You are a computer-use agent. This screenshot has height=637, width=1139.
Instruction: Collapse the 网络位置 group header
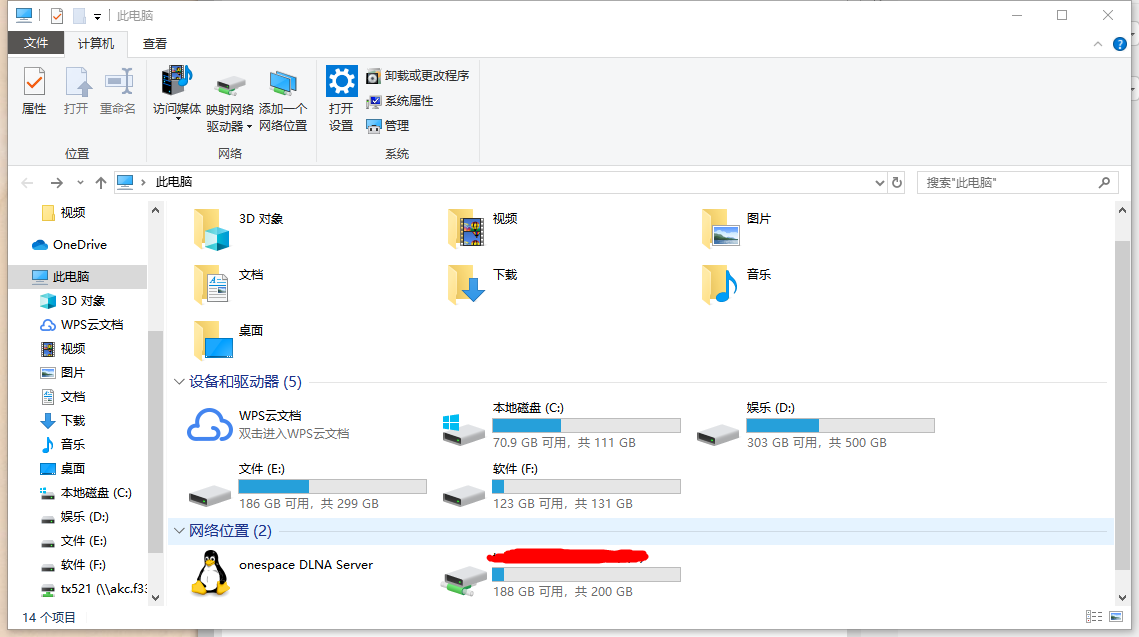[x=179, y=531]
